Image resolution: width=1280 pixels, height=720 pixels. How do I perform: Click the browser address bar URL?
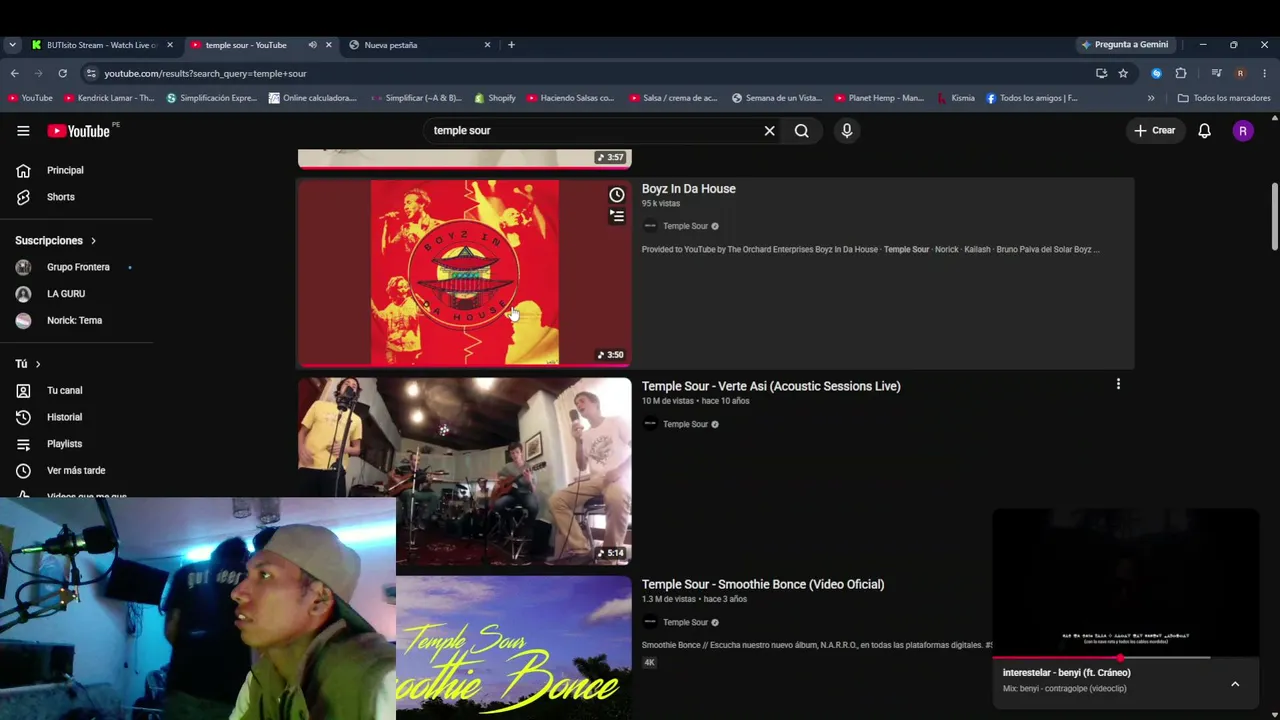(205, 73)
